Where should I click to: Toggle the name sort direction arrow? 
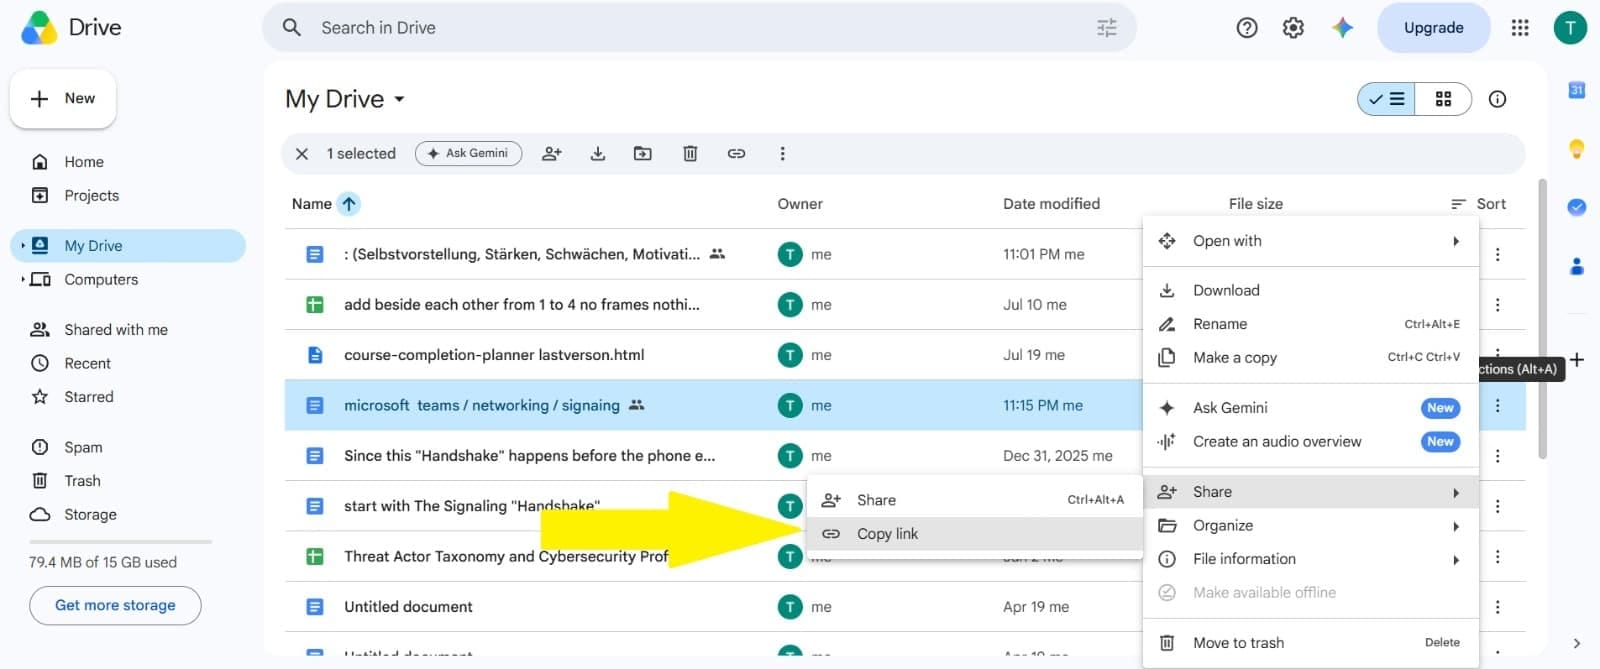pyautogui.click(x=348, y=204)
